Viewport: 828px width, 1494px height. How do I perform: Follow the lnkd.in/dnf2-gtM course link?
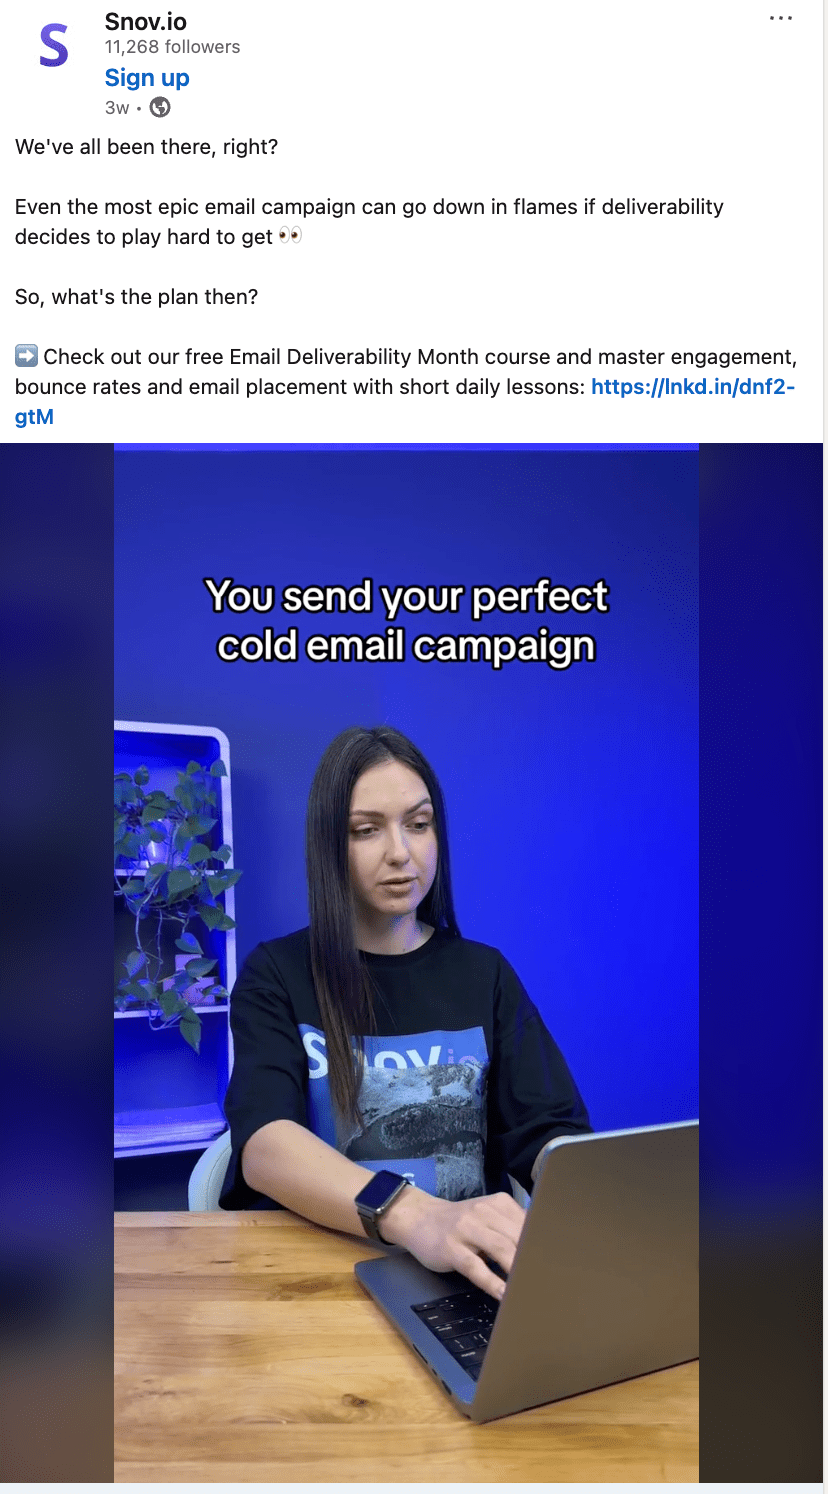tap(405, 402)
